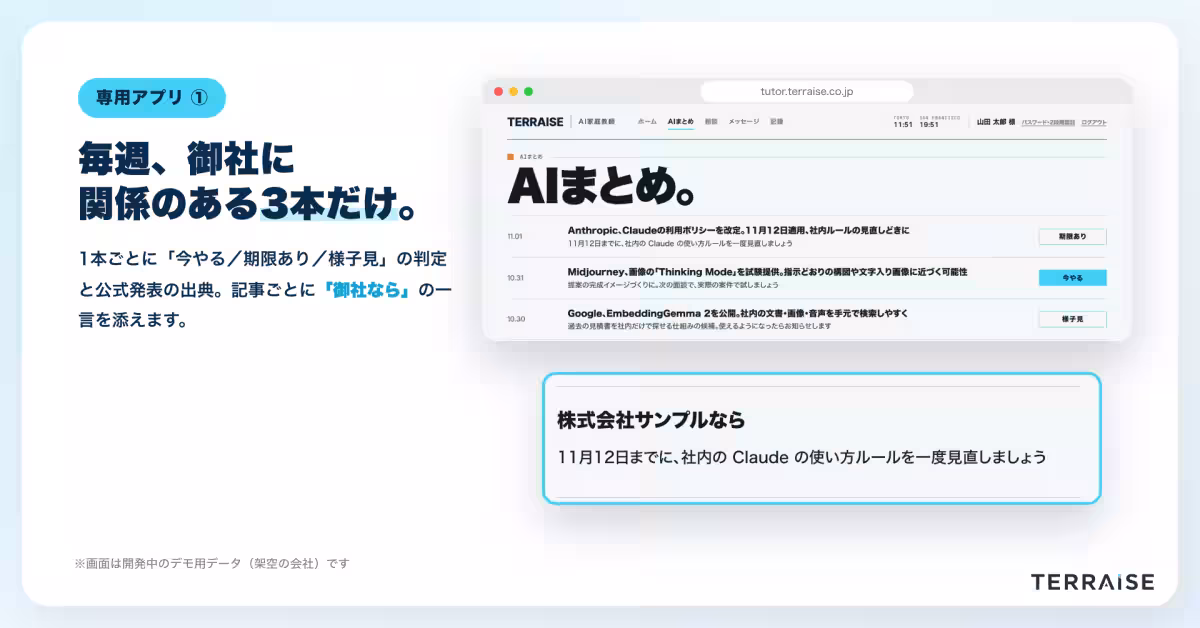This screenshot has height=628, width=1200.
Task: Click the blue 今やる status button
Action: 1072,278
